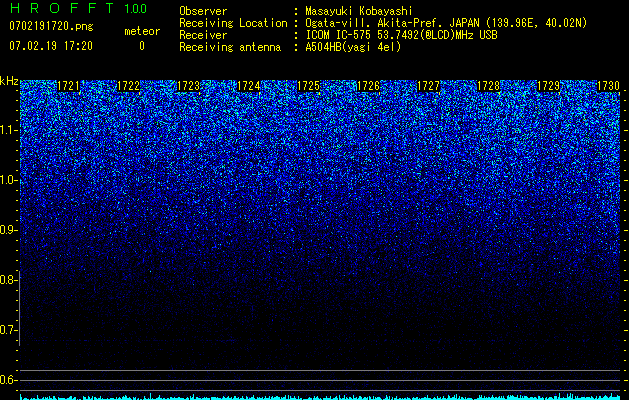629x400 pixels.
Task: Select the filename 0702191720.png
Action: [51, 26]
